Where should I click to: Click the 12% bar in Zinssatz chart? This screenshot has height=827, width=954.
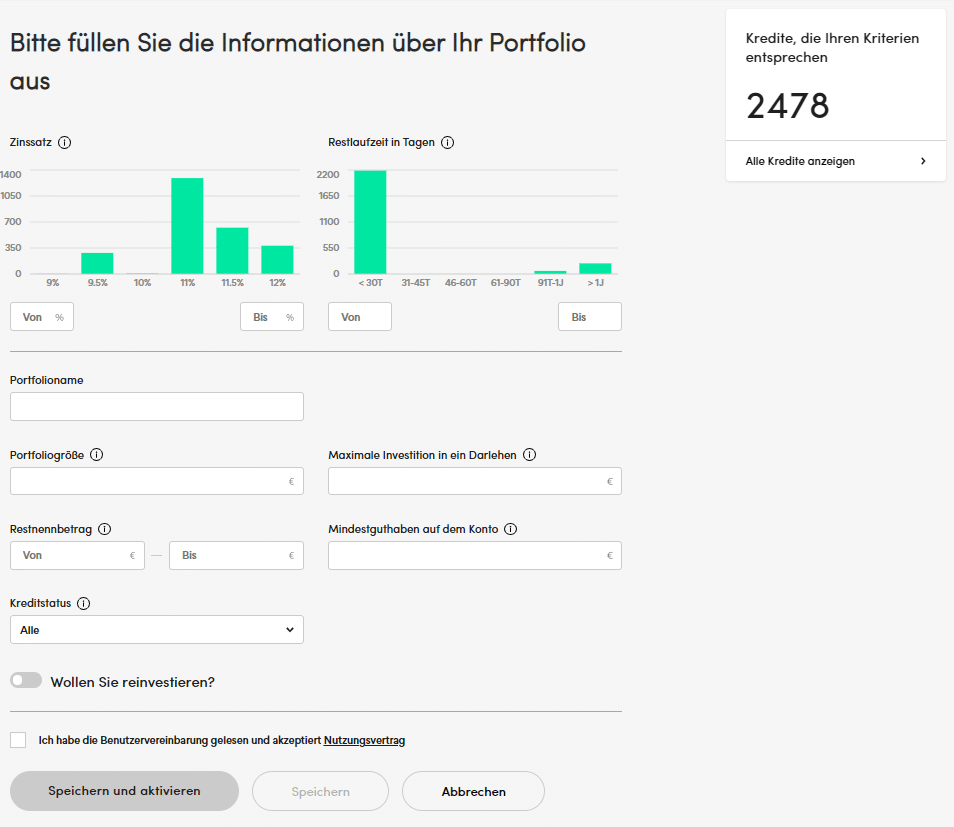coord(277,260)
